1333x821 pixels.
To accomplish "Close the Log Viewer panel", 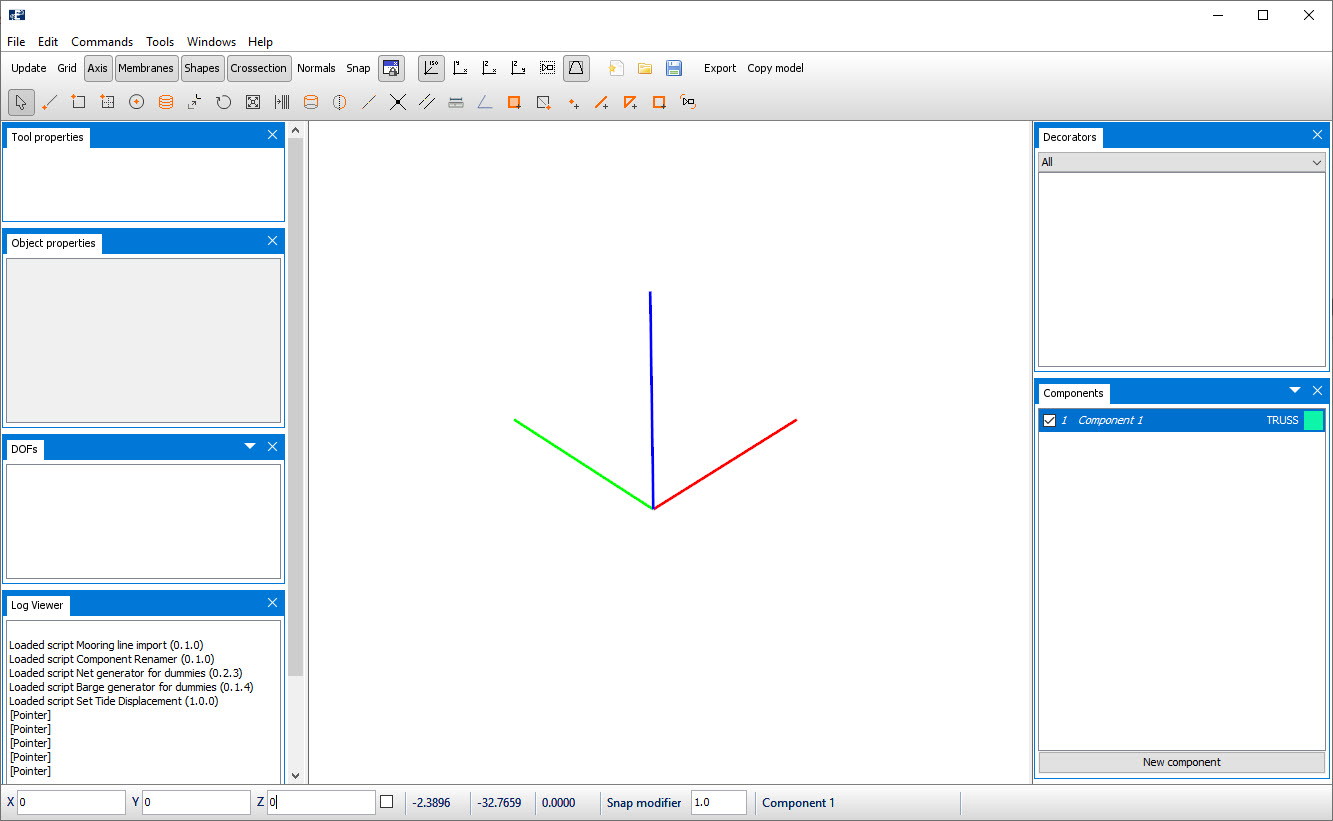I will coord(272,603).
